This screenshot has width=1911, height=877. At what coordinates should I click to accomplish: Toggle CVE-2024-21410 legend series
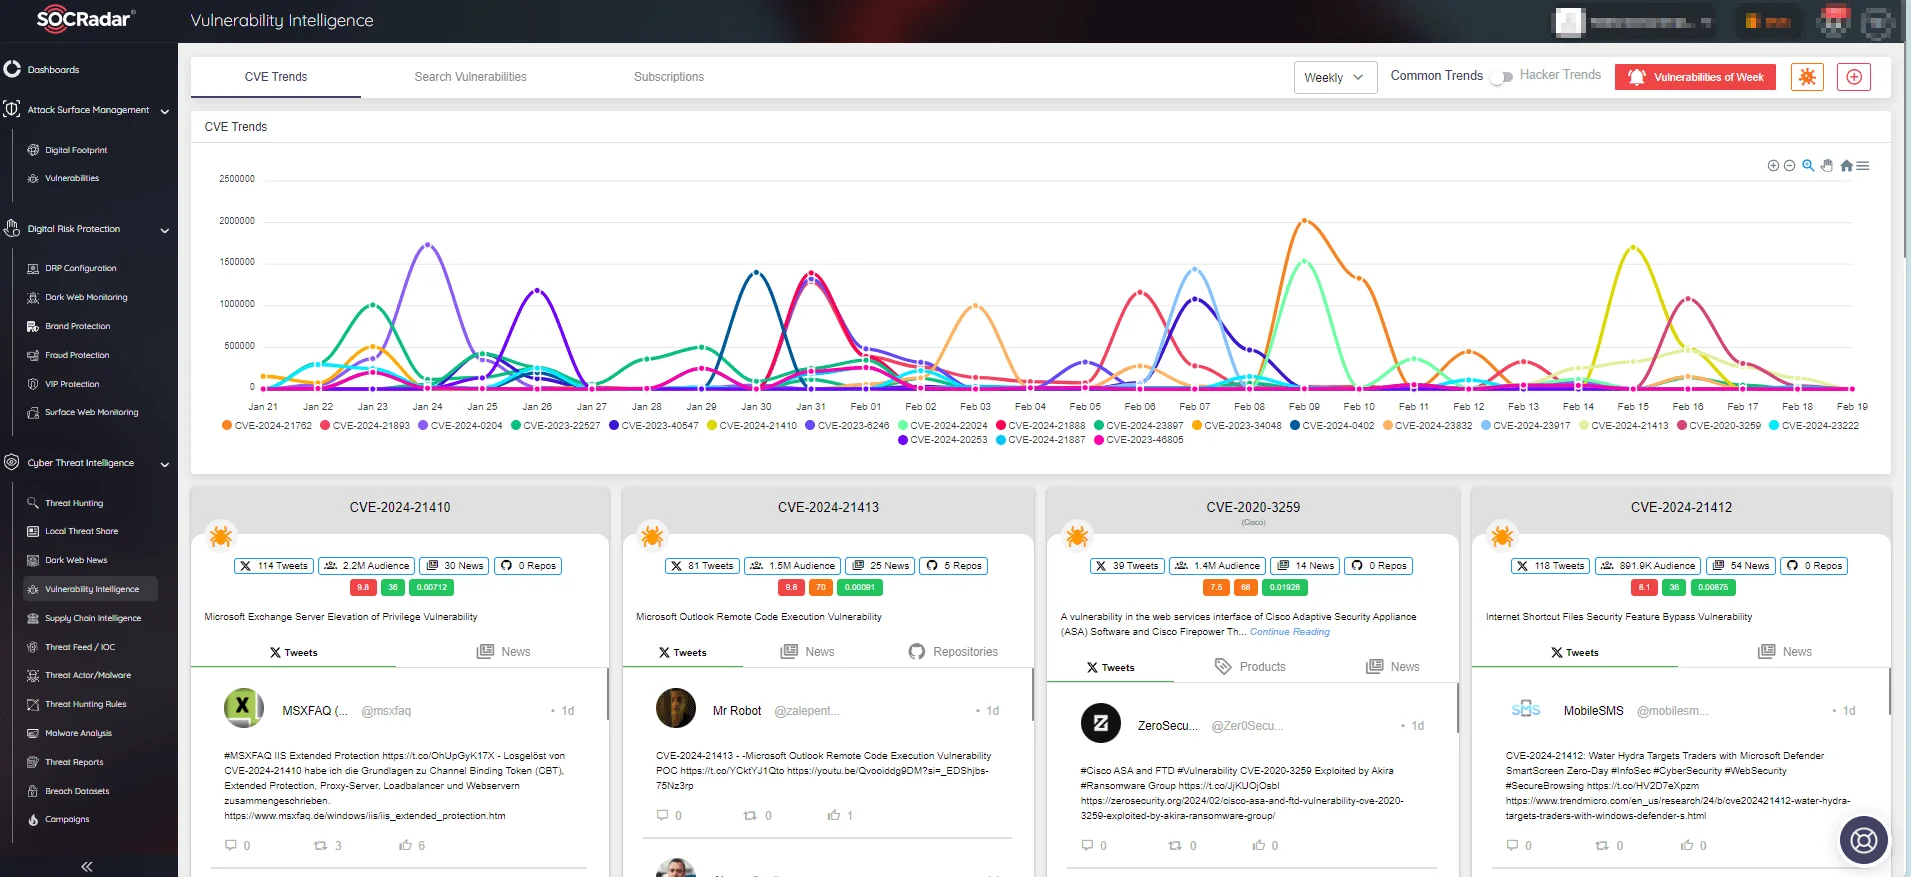point(752,425)
